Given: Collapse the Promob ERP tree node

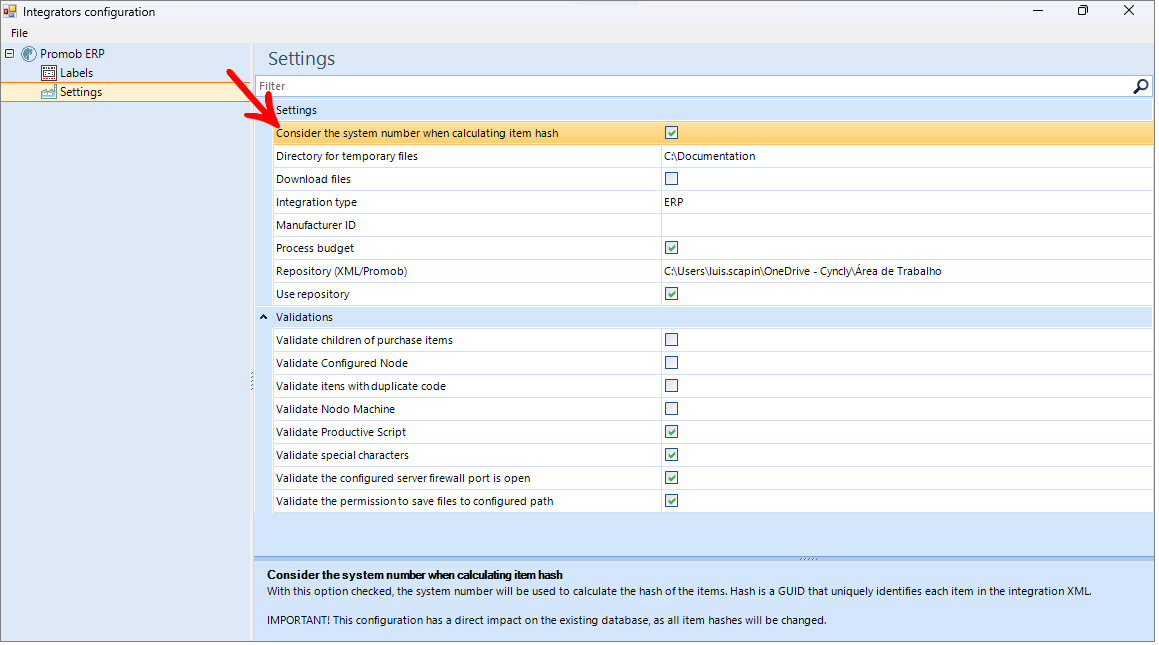Looking at the screenshot, I should 10,53.
